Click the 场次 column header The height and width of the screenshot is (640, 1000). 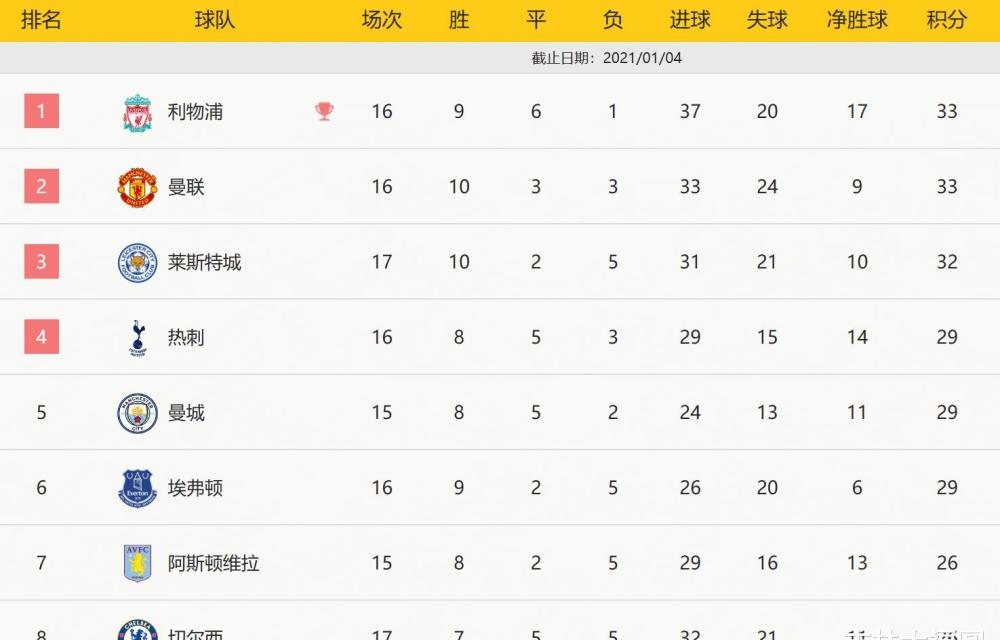point(381,20)
